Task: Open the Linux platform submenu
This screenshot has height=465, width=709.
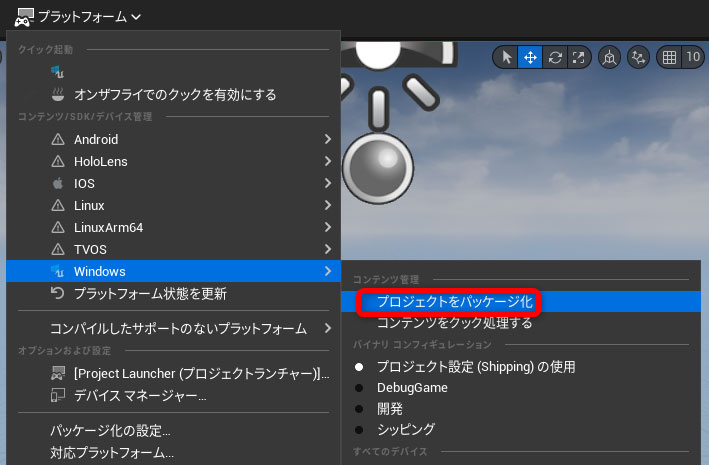Action: pos(173,205)
